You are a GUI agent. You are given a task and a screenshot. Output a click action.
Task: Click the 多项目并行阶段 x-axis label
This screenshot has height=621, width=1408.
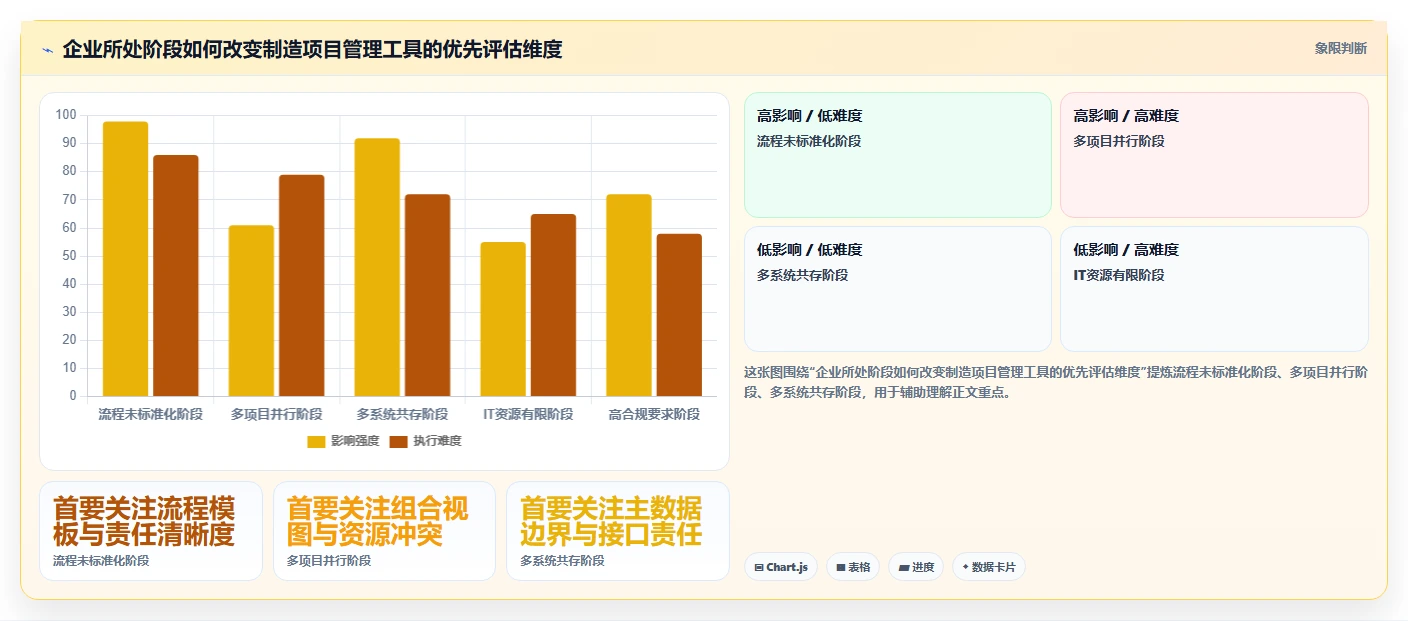coord(277,414)
